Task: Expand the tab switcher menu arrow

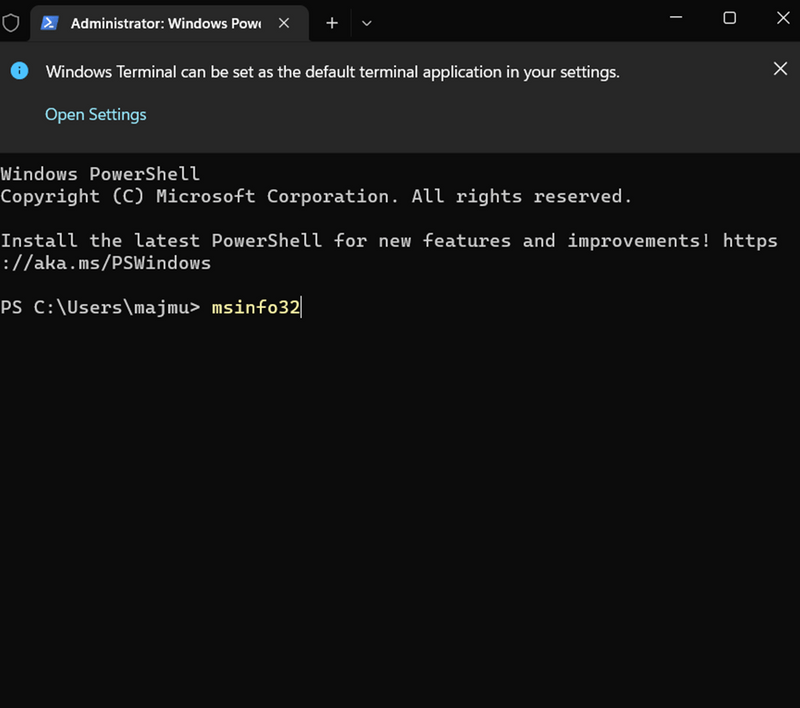Action: [x=366, y=23]
